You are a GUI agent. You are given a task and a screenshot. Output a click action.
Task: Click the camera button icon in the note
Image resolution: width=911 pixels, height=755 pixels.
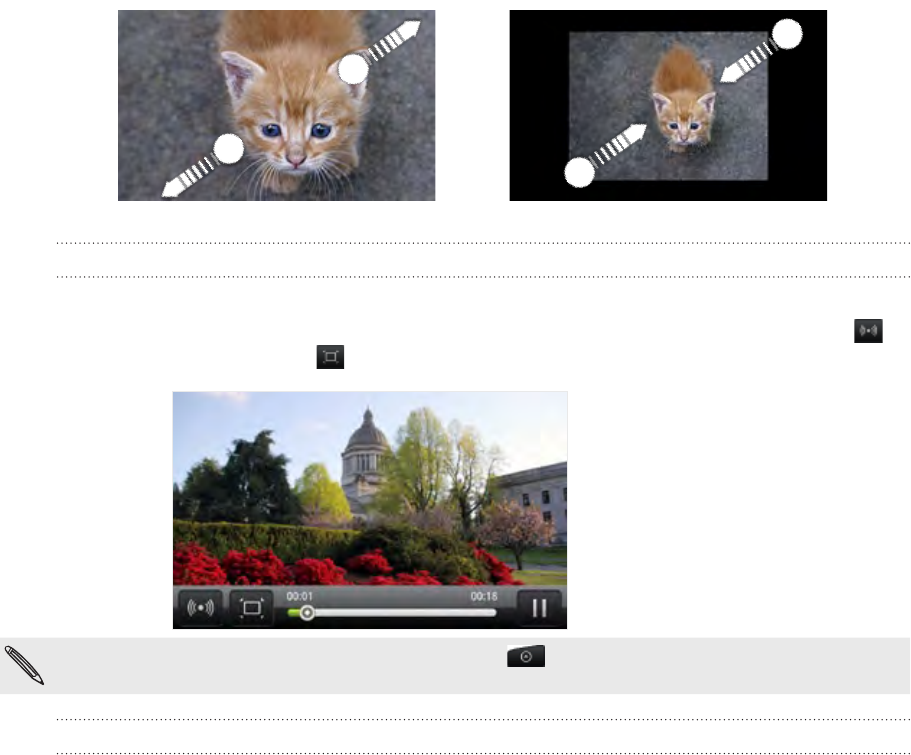[x=526, y=656]
